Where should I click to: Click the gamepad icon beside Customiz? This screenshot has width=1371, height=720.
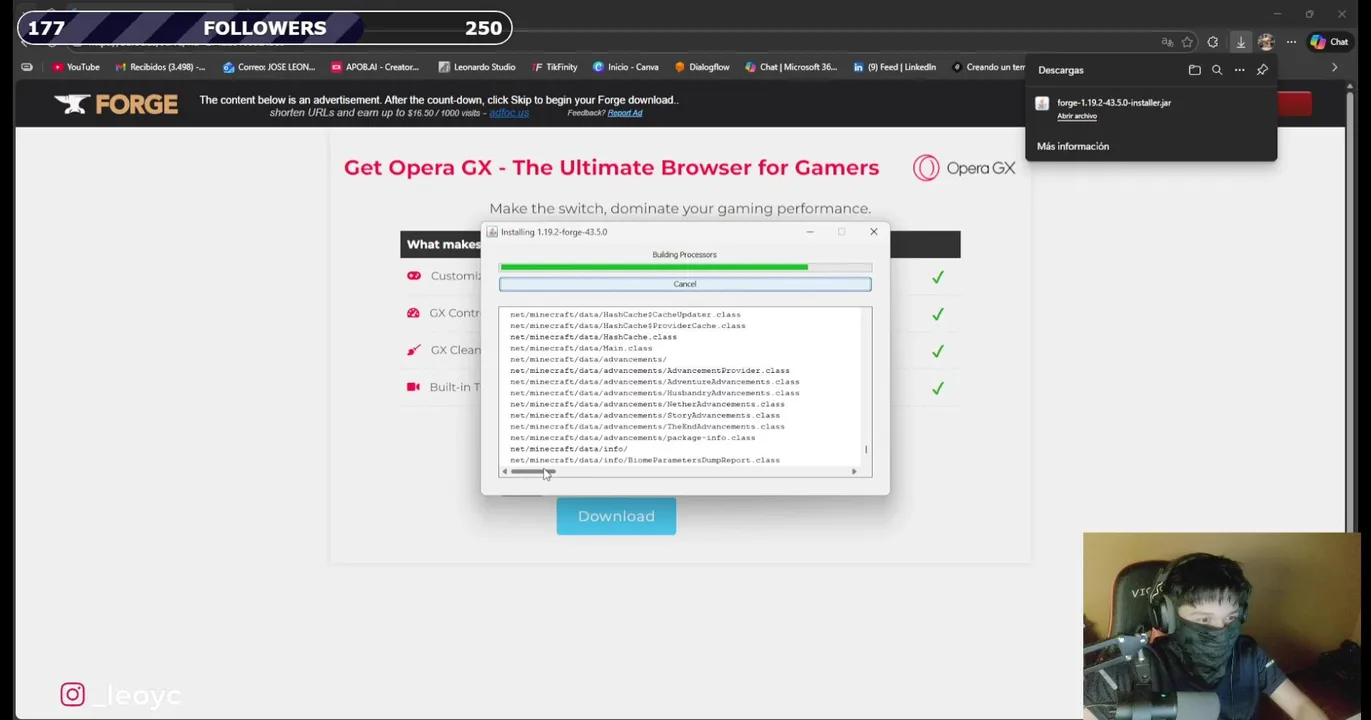tap(413, 276)
